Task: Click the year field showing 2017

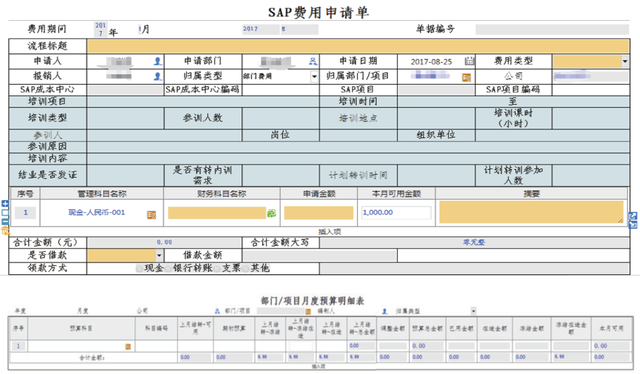Action: pos(260,29)
